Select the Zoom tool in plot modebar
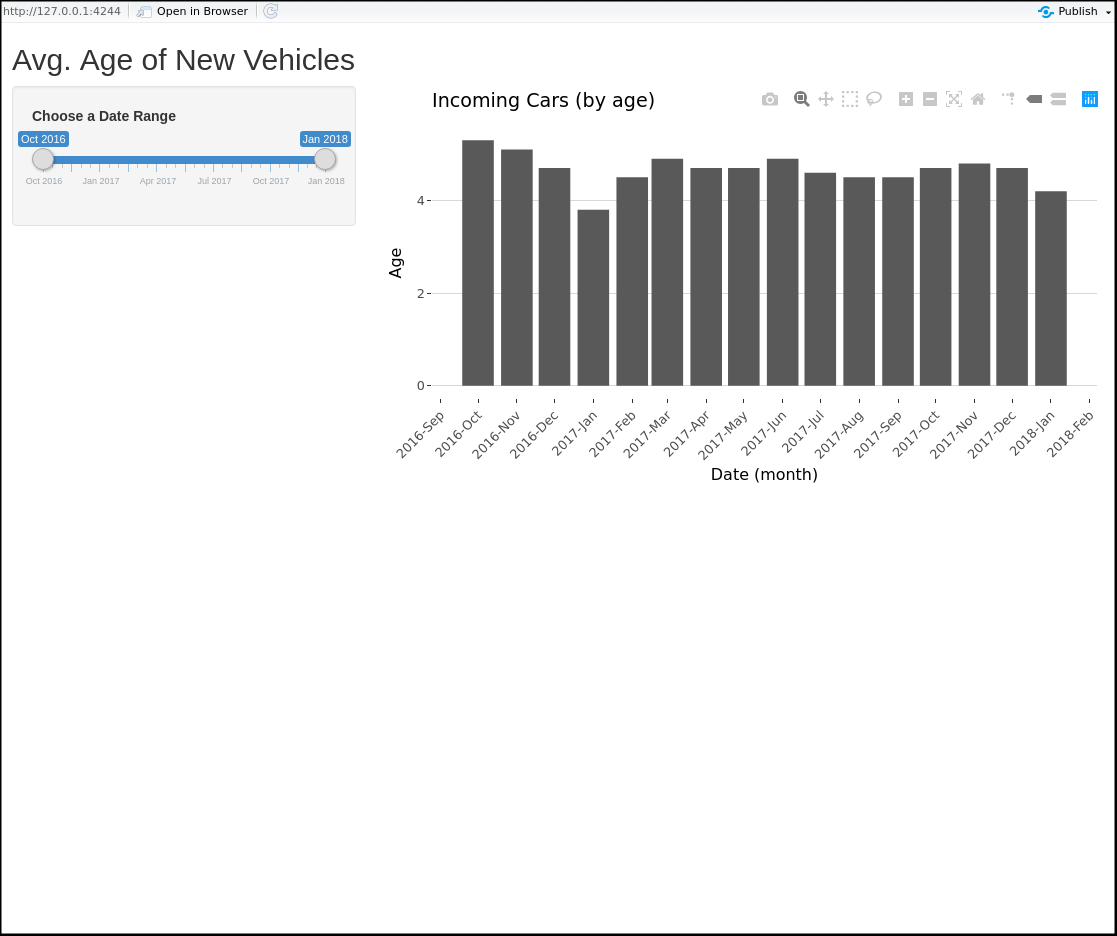The width and height of the screenshot is (1117, 936). pos(802,99)
